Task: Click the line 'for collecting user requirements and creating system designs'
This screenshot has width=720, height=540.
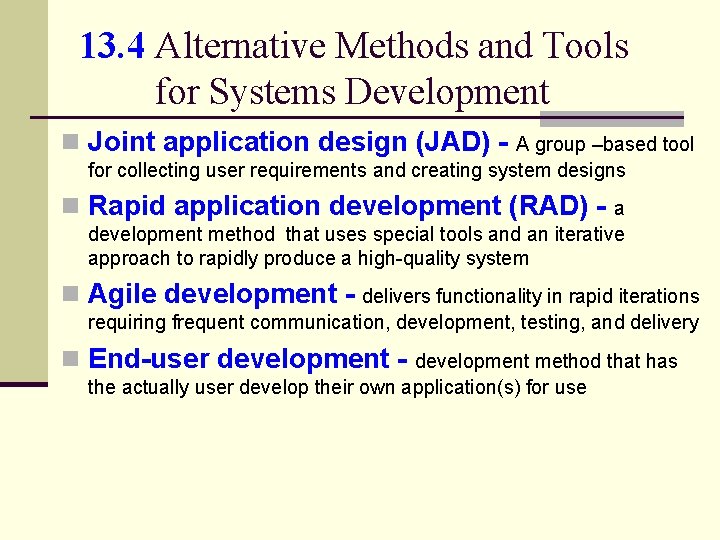Action: pyautogui.click(x=356, y=171)
